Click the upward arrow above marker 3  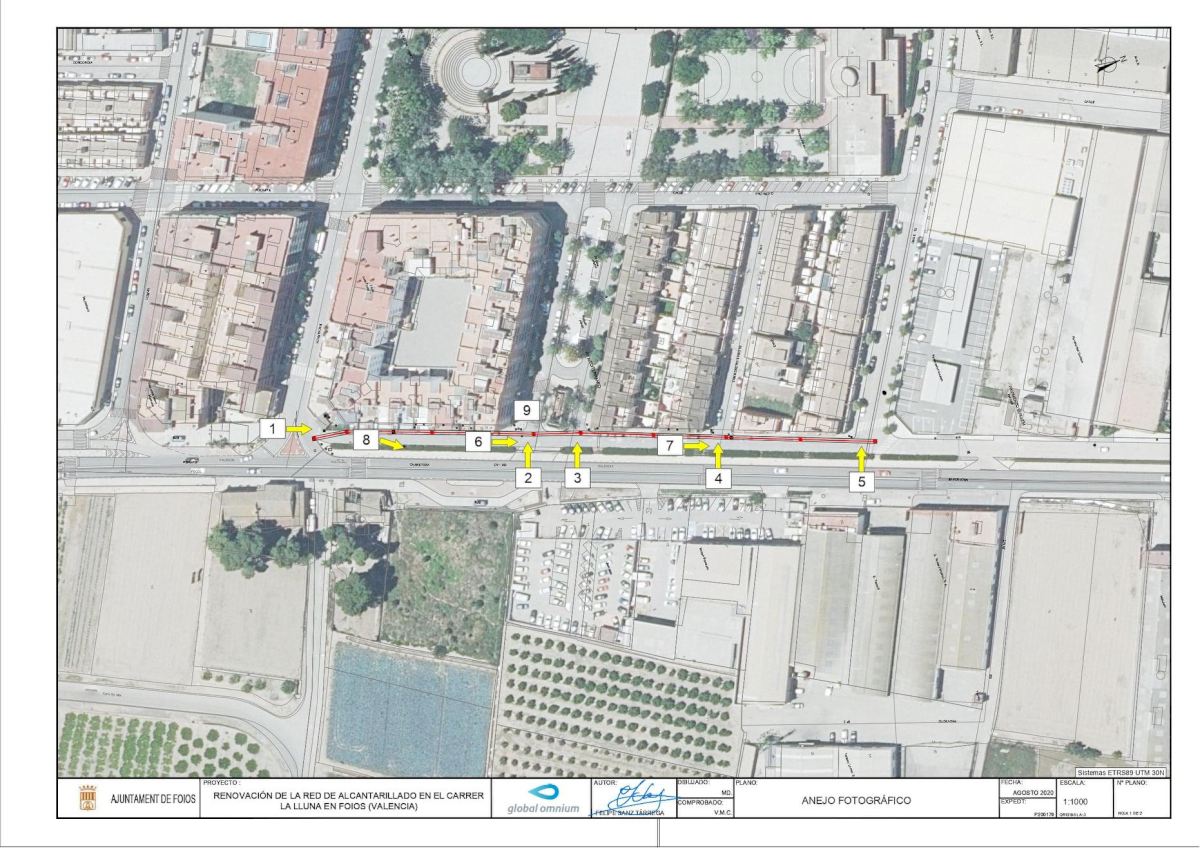[576, 455]
